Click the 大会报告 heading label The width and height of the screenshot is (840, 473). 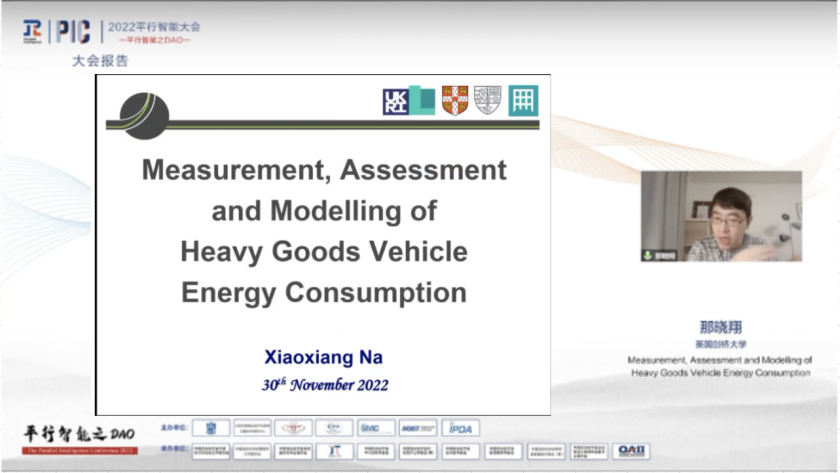coord(100,61)
